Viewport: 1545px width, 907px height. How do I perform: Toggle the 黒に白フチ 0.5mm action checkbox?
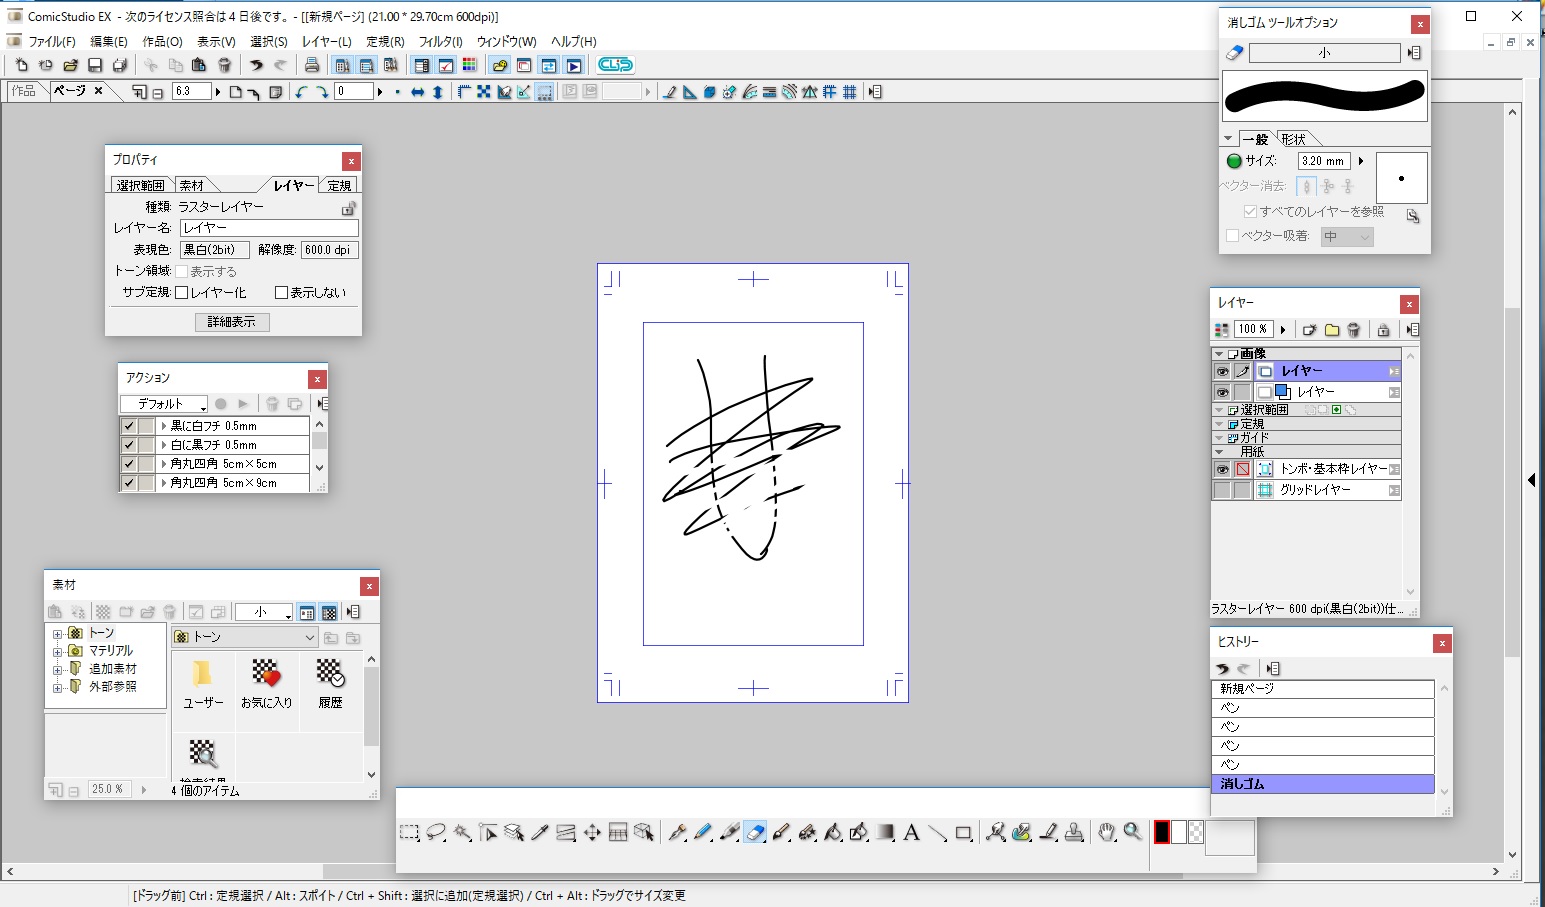click(x=128, y=426)
